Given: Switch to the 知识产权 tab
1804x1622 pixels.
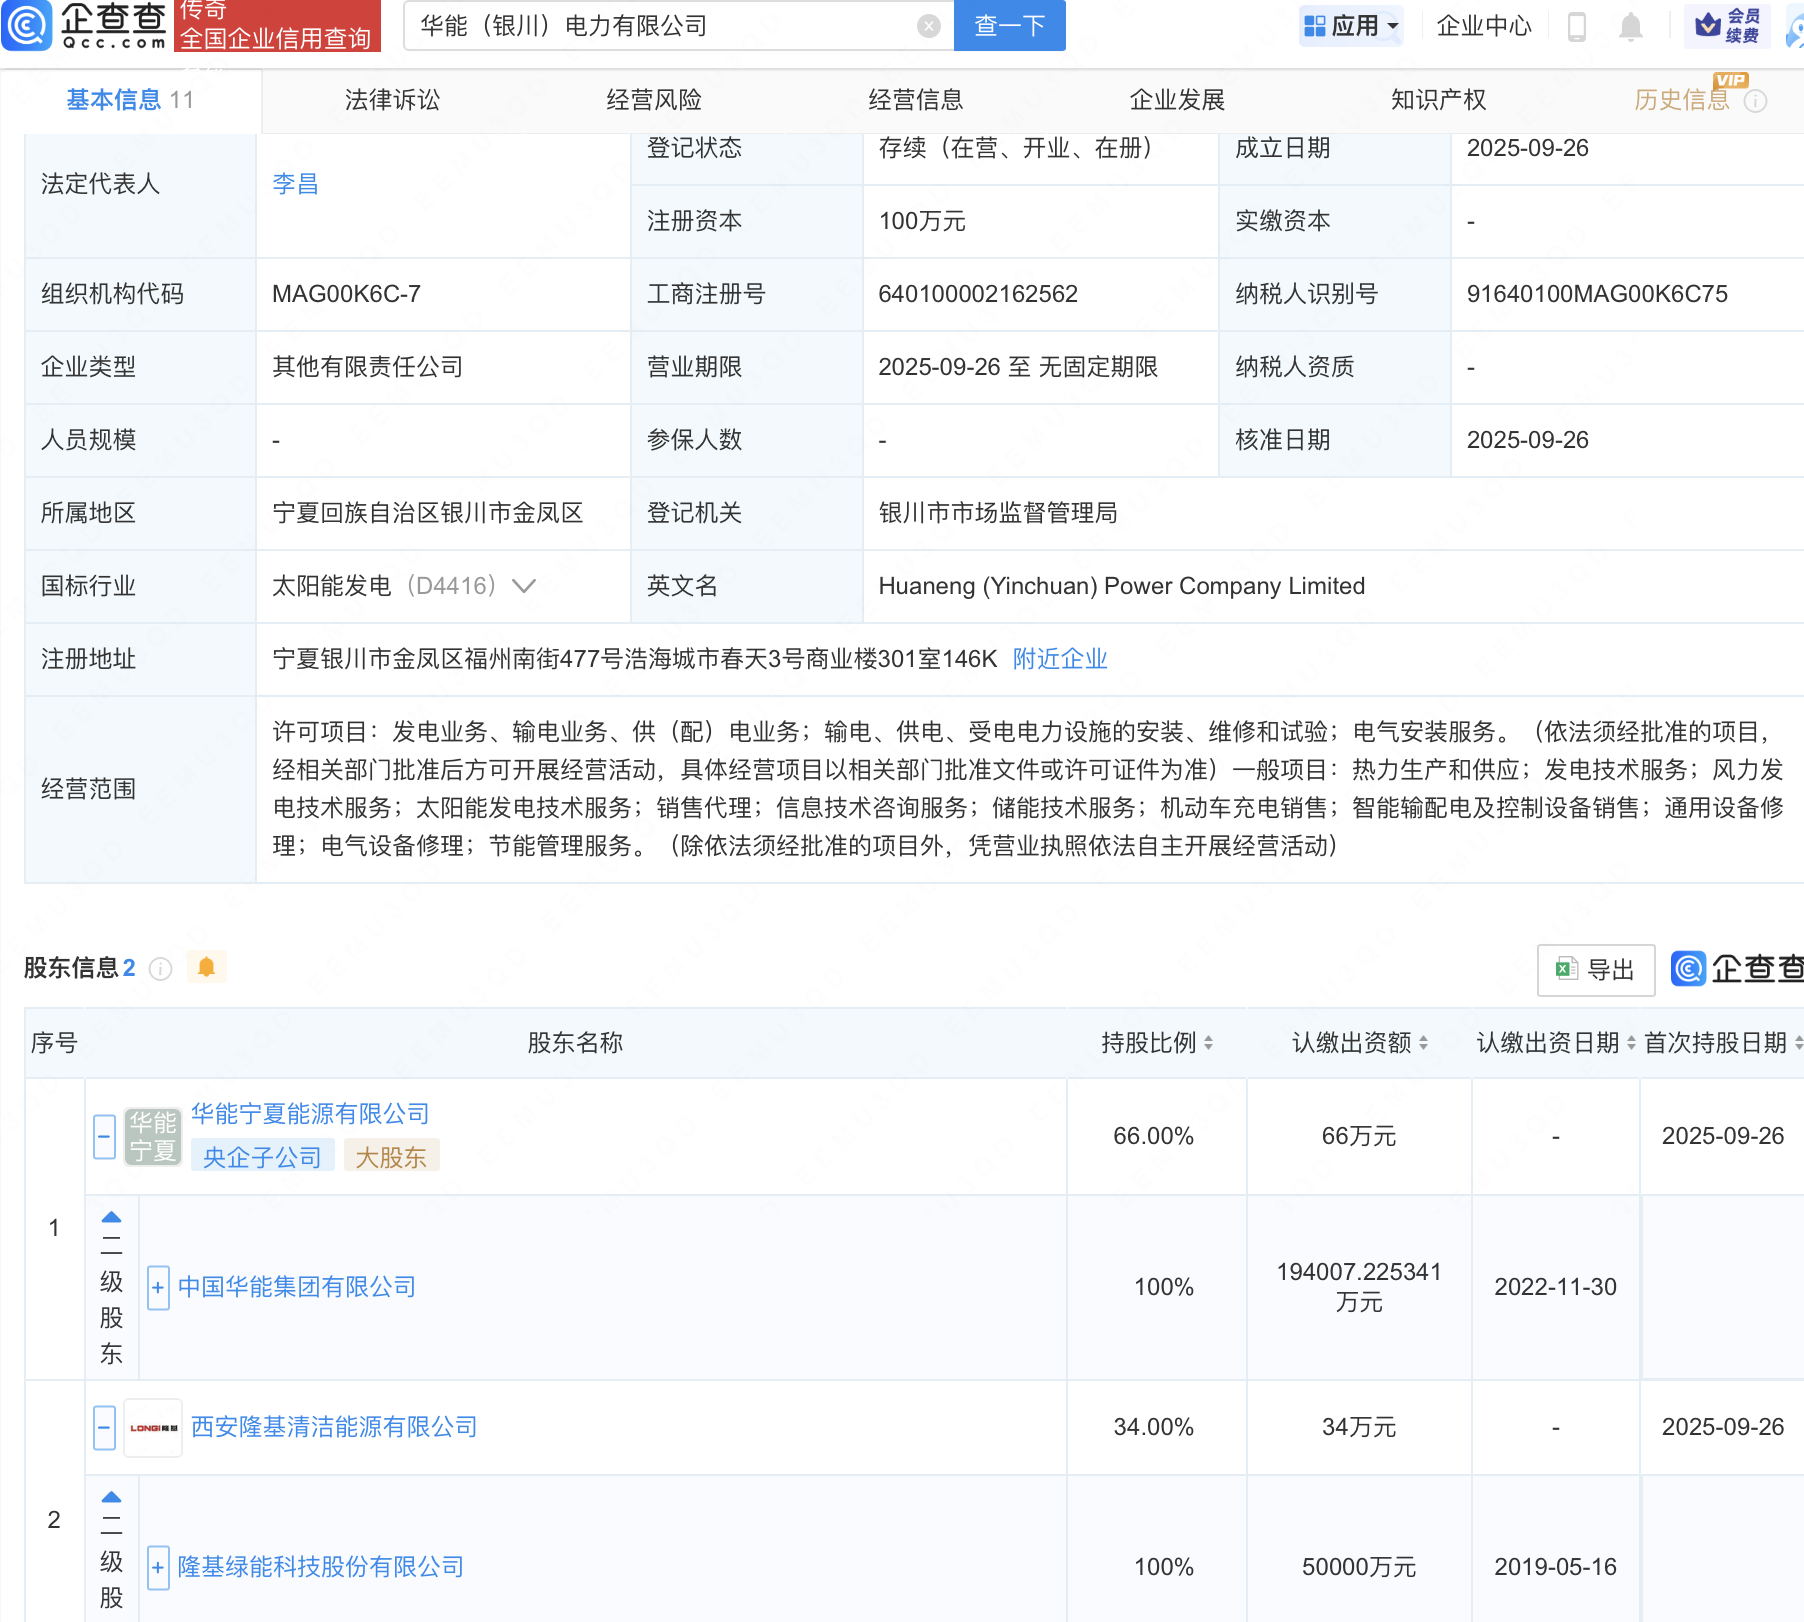Looking at the screenshot, I should click(x=1438, y=100).
